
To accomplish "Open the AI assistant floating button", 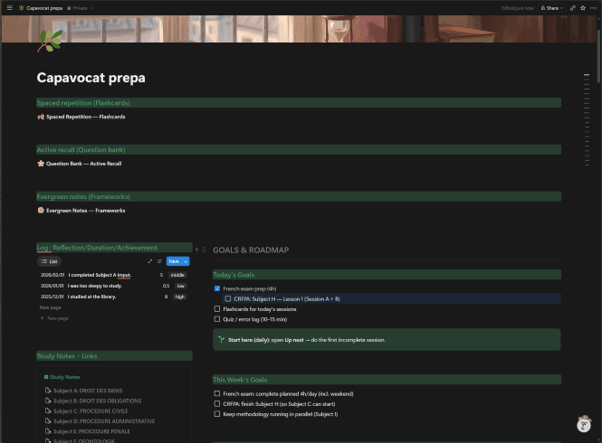I will click(x=584, y=425).
